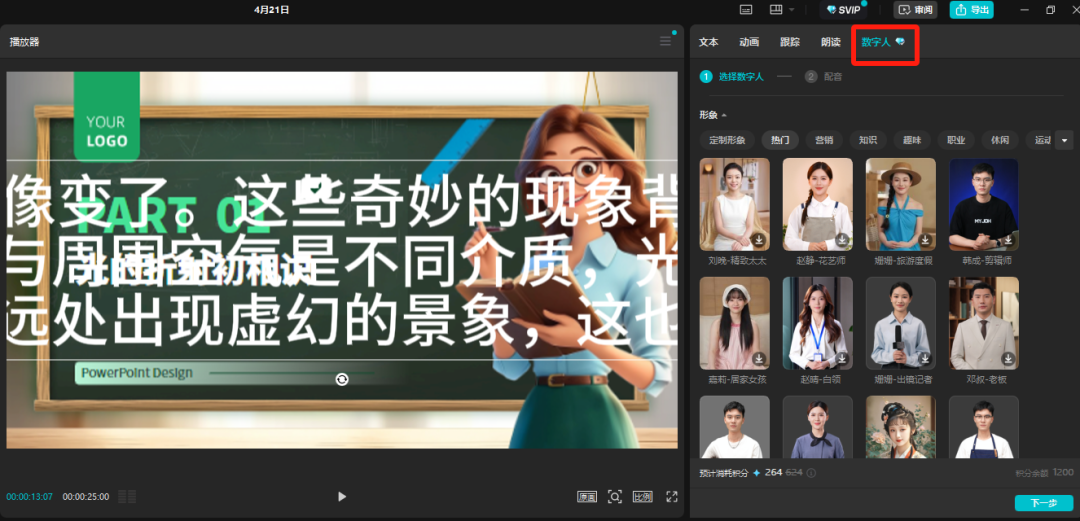Select the 休闲 category chip

click(x=1000, y=140)
